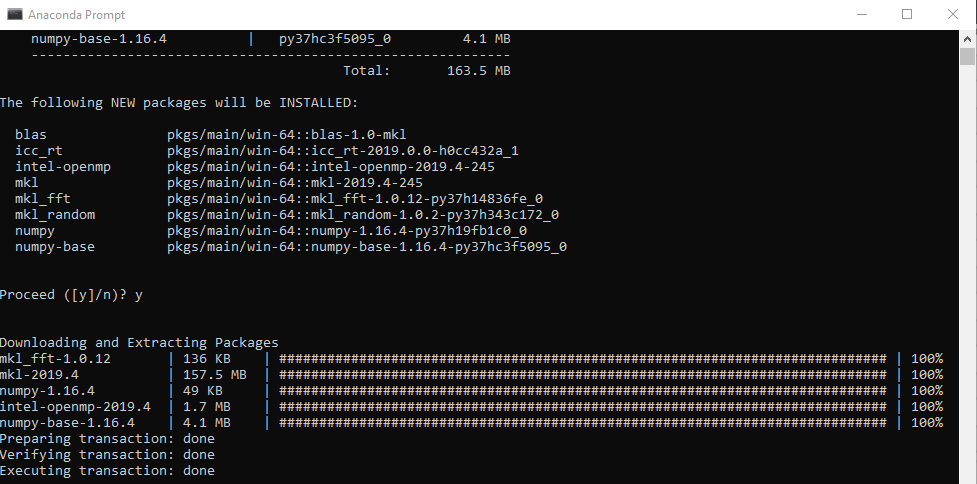Click the 'mkl_fft-1.0.12' download row name

coord(55,359)
